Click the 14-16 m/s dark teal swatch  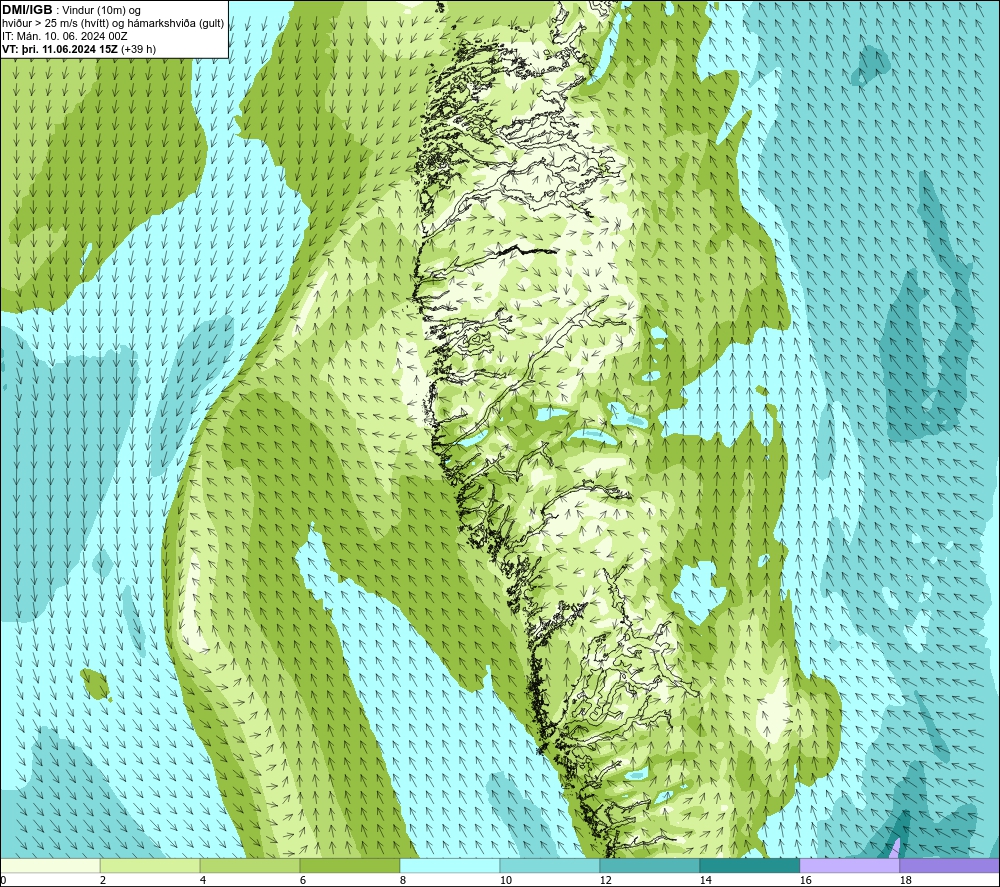(x=750, y=866)
